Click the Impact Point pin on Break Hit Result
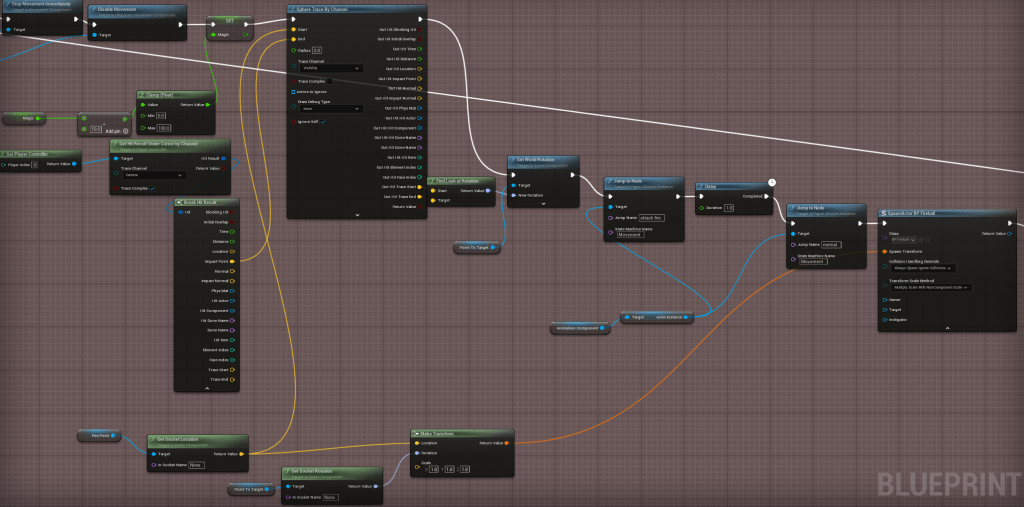Screen dimensions: 1024x507 [232, 262]
